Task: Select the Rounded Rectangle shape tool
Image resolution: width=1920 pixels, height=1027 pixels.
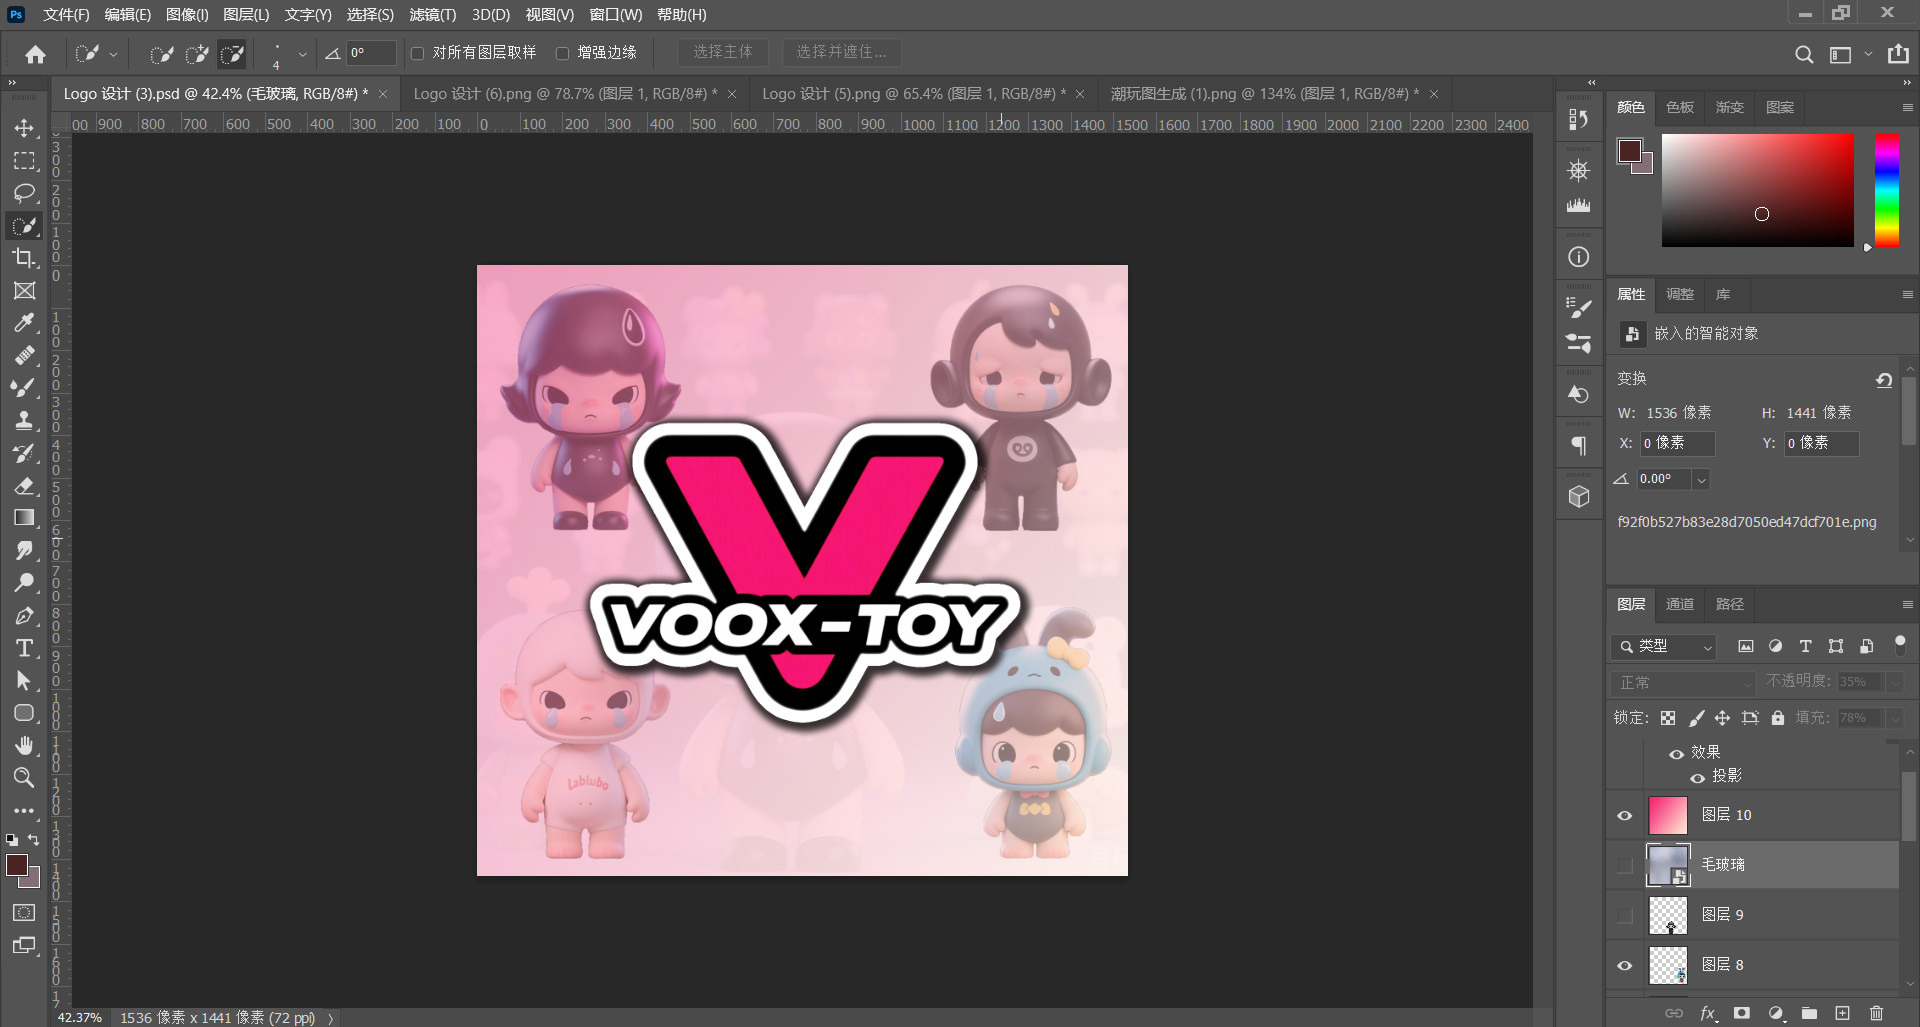Action: click(x=24, y=713)
